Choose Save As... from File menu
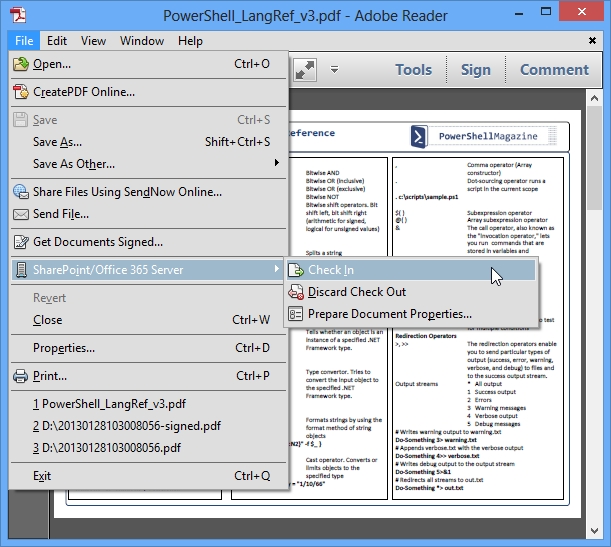611x547 pixels. tap(148, 142)
